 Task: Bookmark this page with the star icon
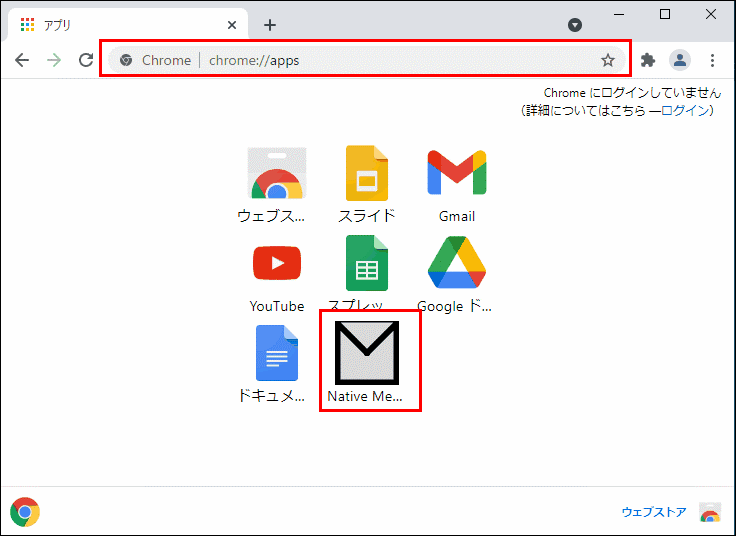click(608, 60)
